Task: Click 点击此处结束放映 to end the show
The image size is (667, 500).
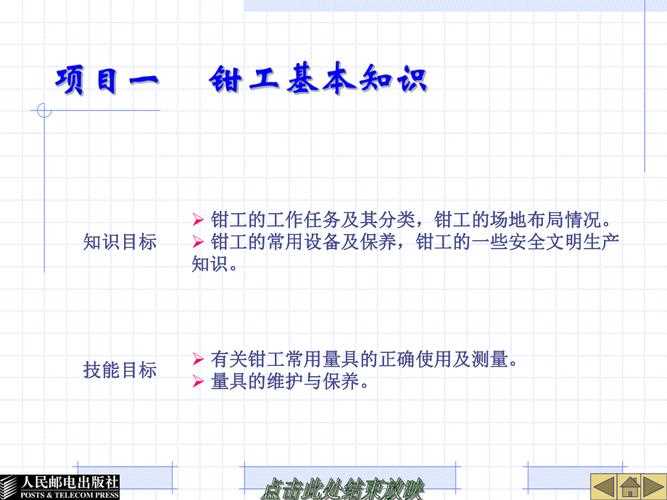Action: point(343,489)
